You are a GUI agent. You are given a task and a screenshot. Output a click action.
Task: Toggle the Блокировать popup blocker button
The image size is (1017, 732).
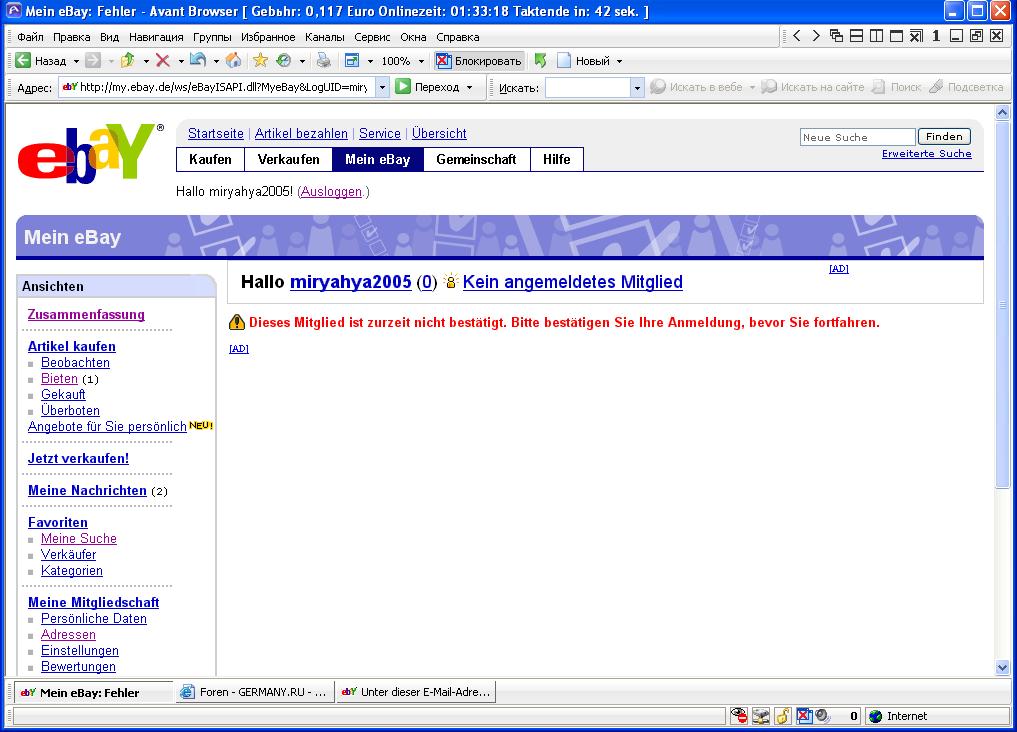(x=479, y=60)
